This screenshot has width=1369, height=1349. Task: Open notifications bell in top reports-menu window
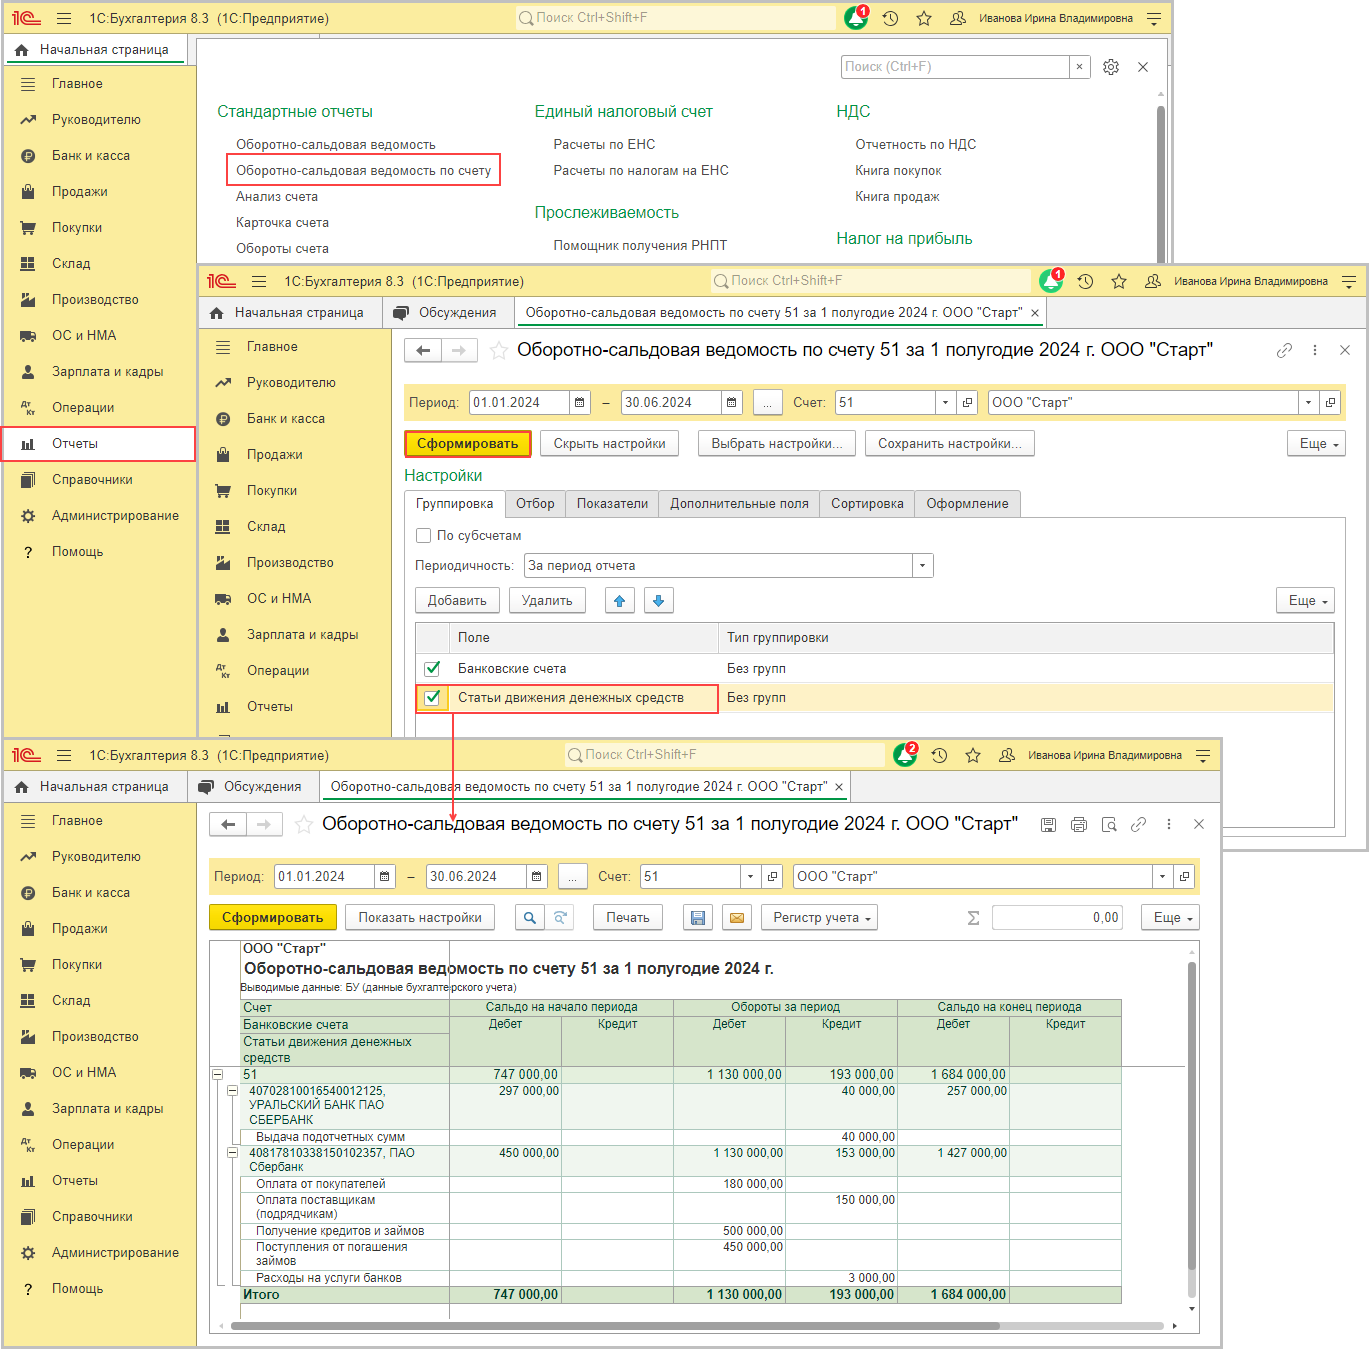coord(856,18)
